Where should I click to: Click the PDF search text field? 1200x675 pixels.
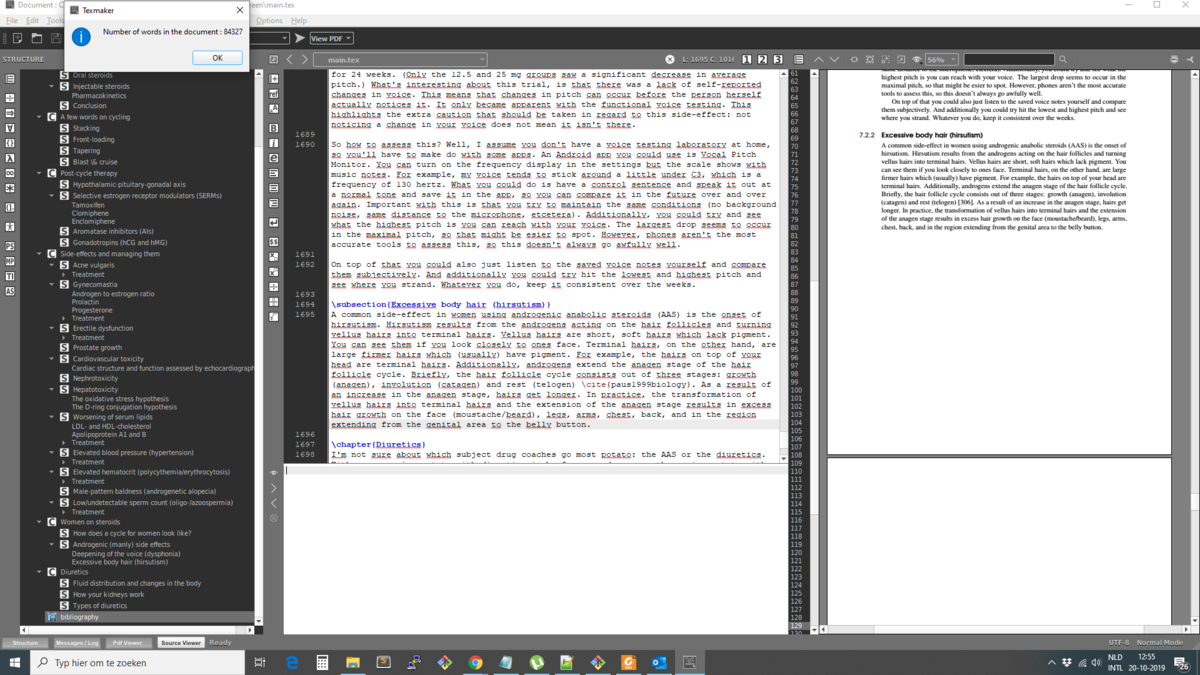[x=1008, y=60]
